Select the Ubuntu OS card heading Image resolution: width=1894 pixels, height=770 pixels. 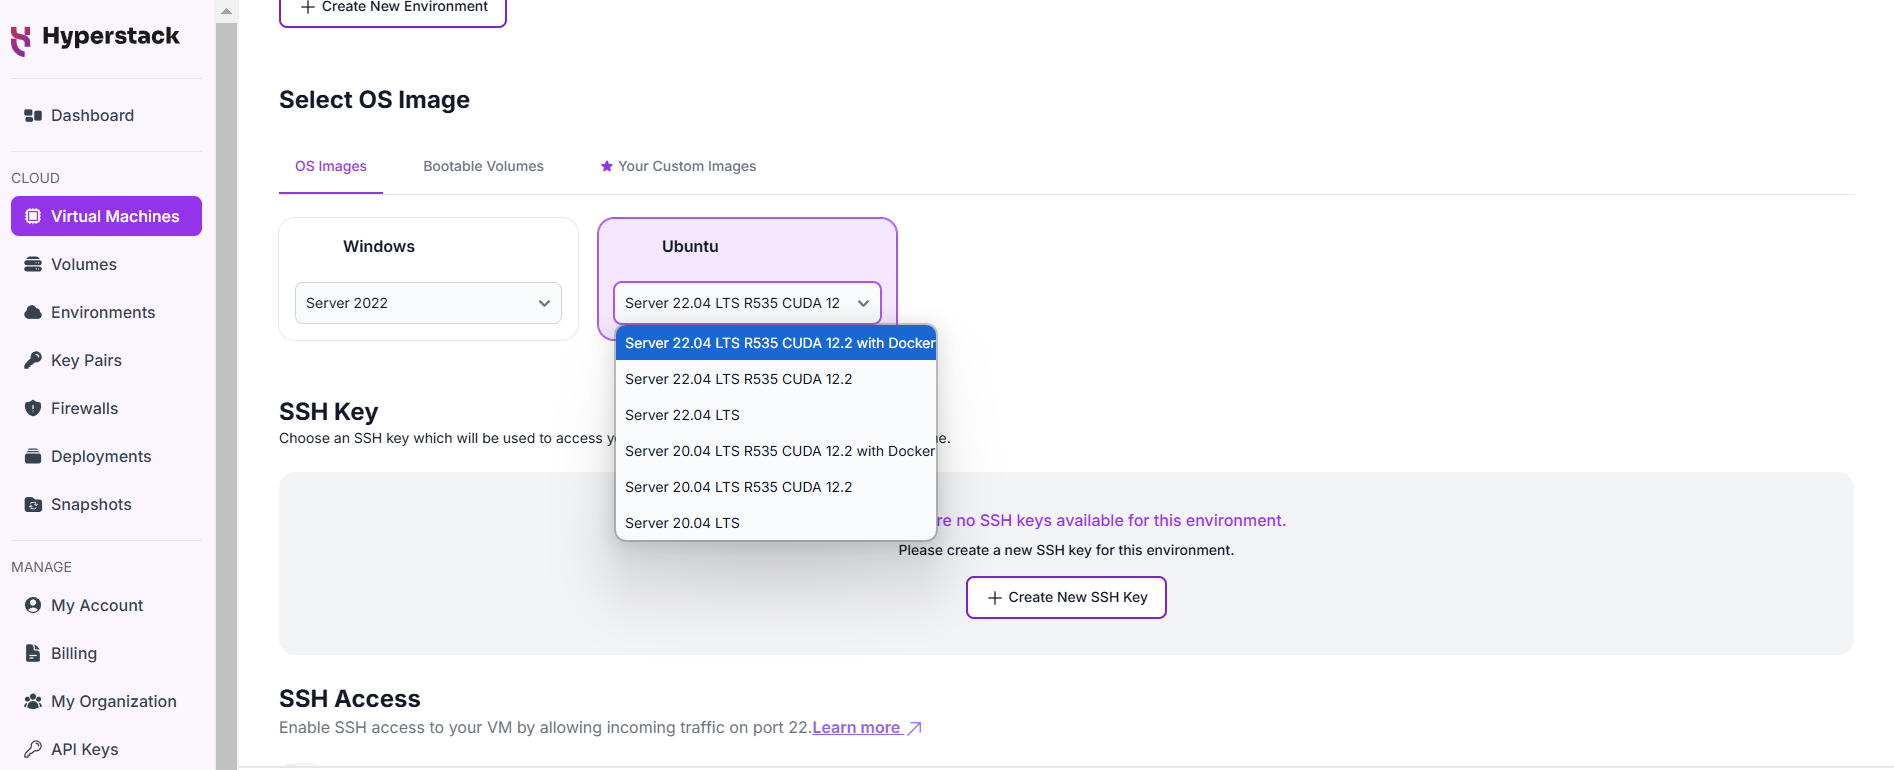click(x=690, y=246)
